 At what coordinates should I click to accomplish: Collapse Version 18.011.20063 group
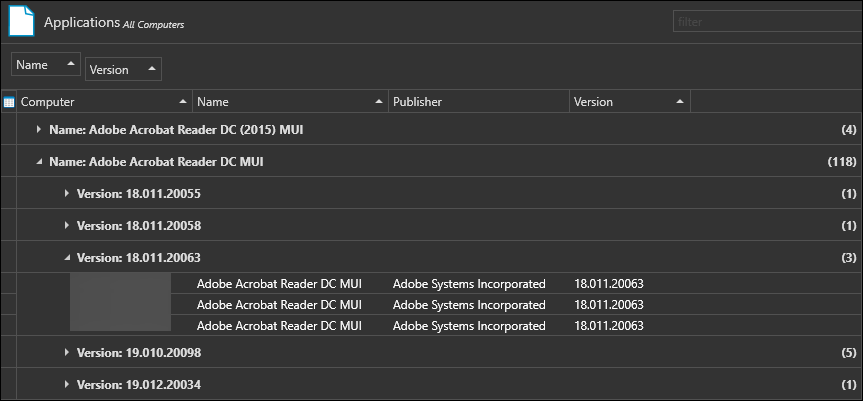tap(67, 257)
